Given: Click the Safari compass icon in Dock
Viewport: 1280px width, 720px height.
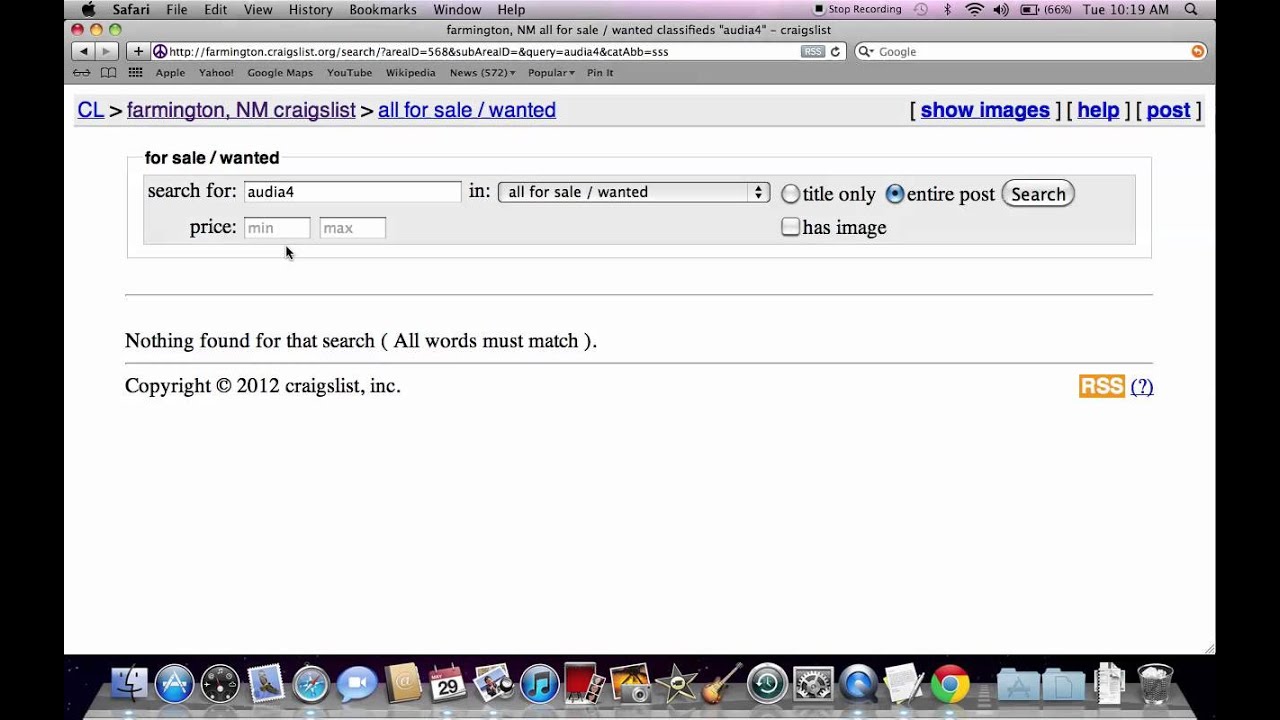Looking at the screenshot, I should pyautogui.click(x=311, y=684).
